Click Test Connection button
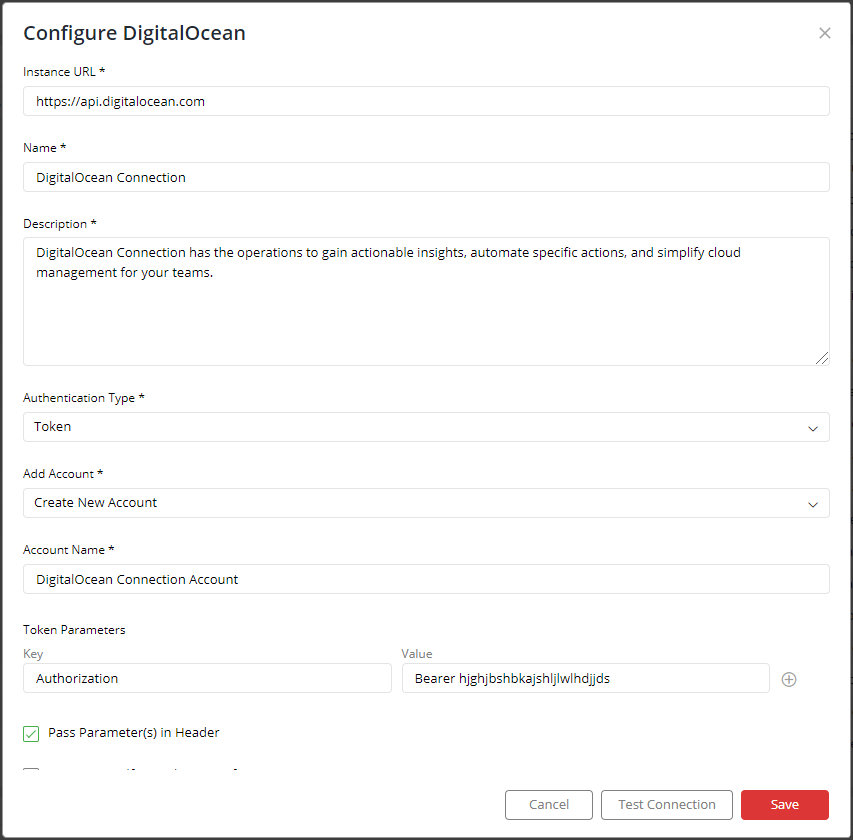This screenshot has height=840, width=853. pos(666,805)
